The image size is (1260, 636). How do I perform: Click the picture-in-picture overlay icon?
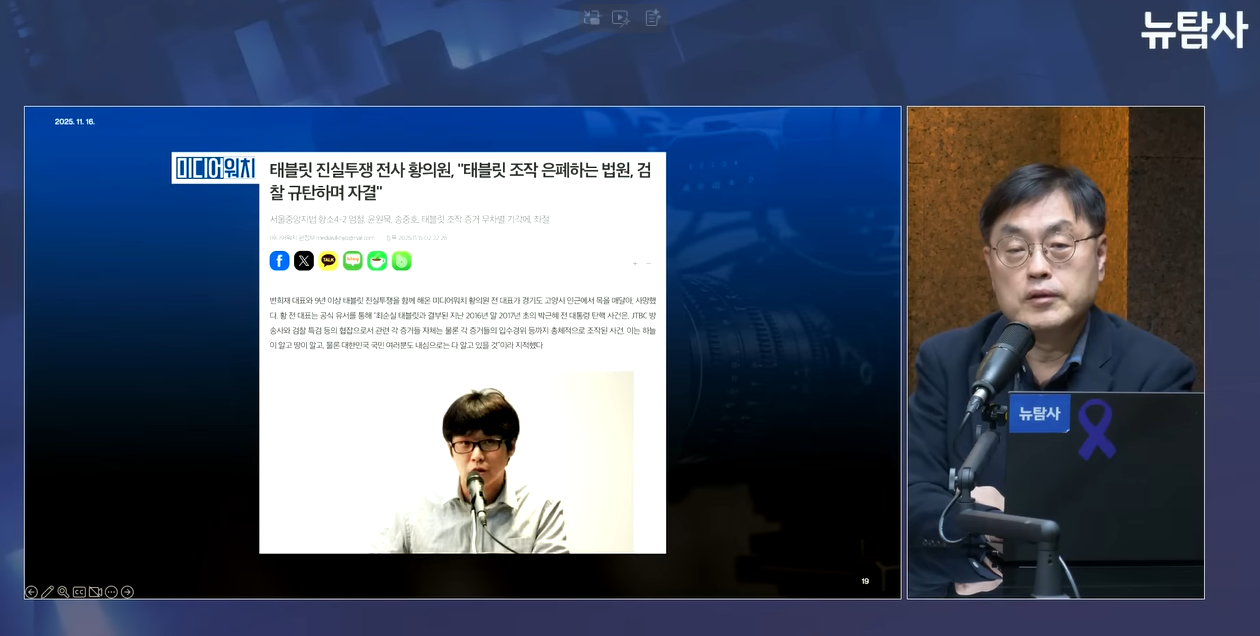click(591, 17)
